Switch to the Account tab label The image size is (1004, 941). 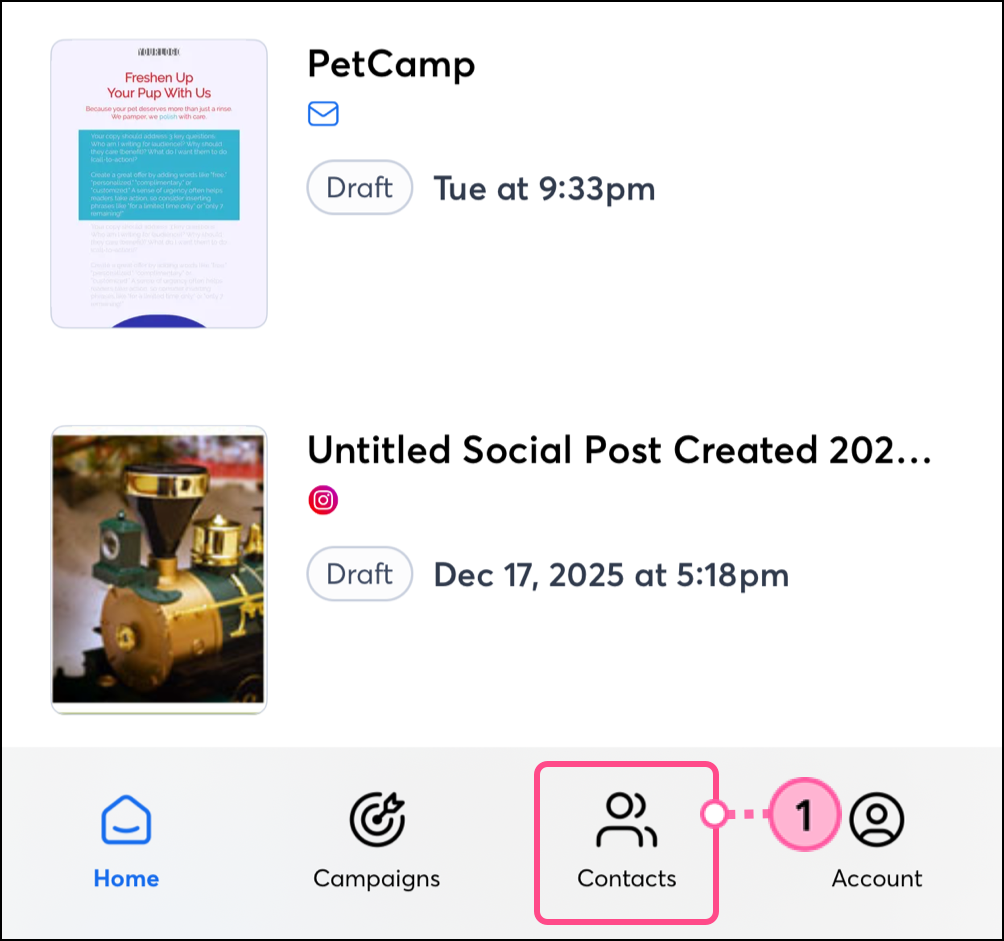877,879
